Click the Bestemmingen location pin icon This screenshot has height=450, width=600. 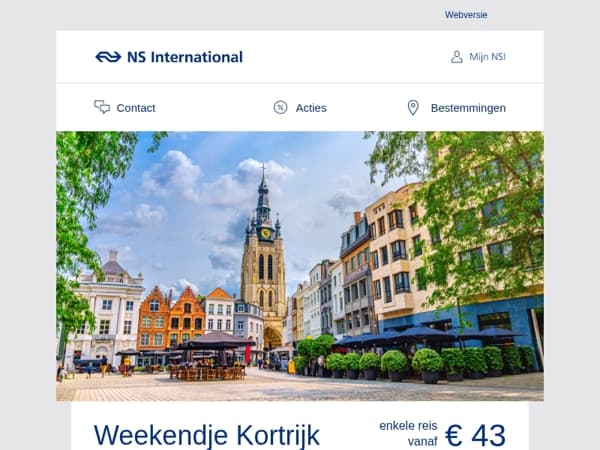[x=413, y=108]
